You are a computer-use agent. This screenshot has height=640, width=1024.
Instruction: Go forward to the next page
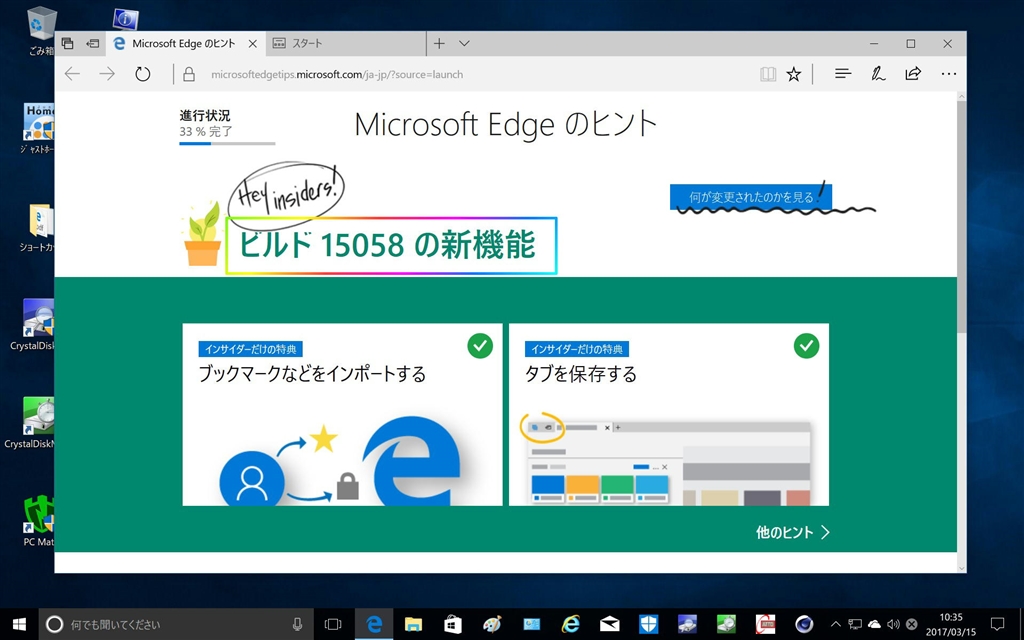[107, 74]
